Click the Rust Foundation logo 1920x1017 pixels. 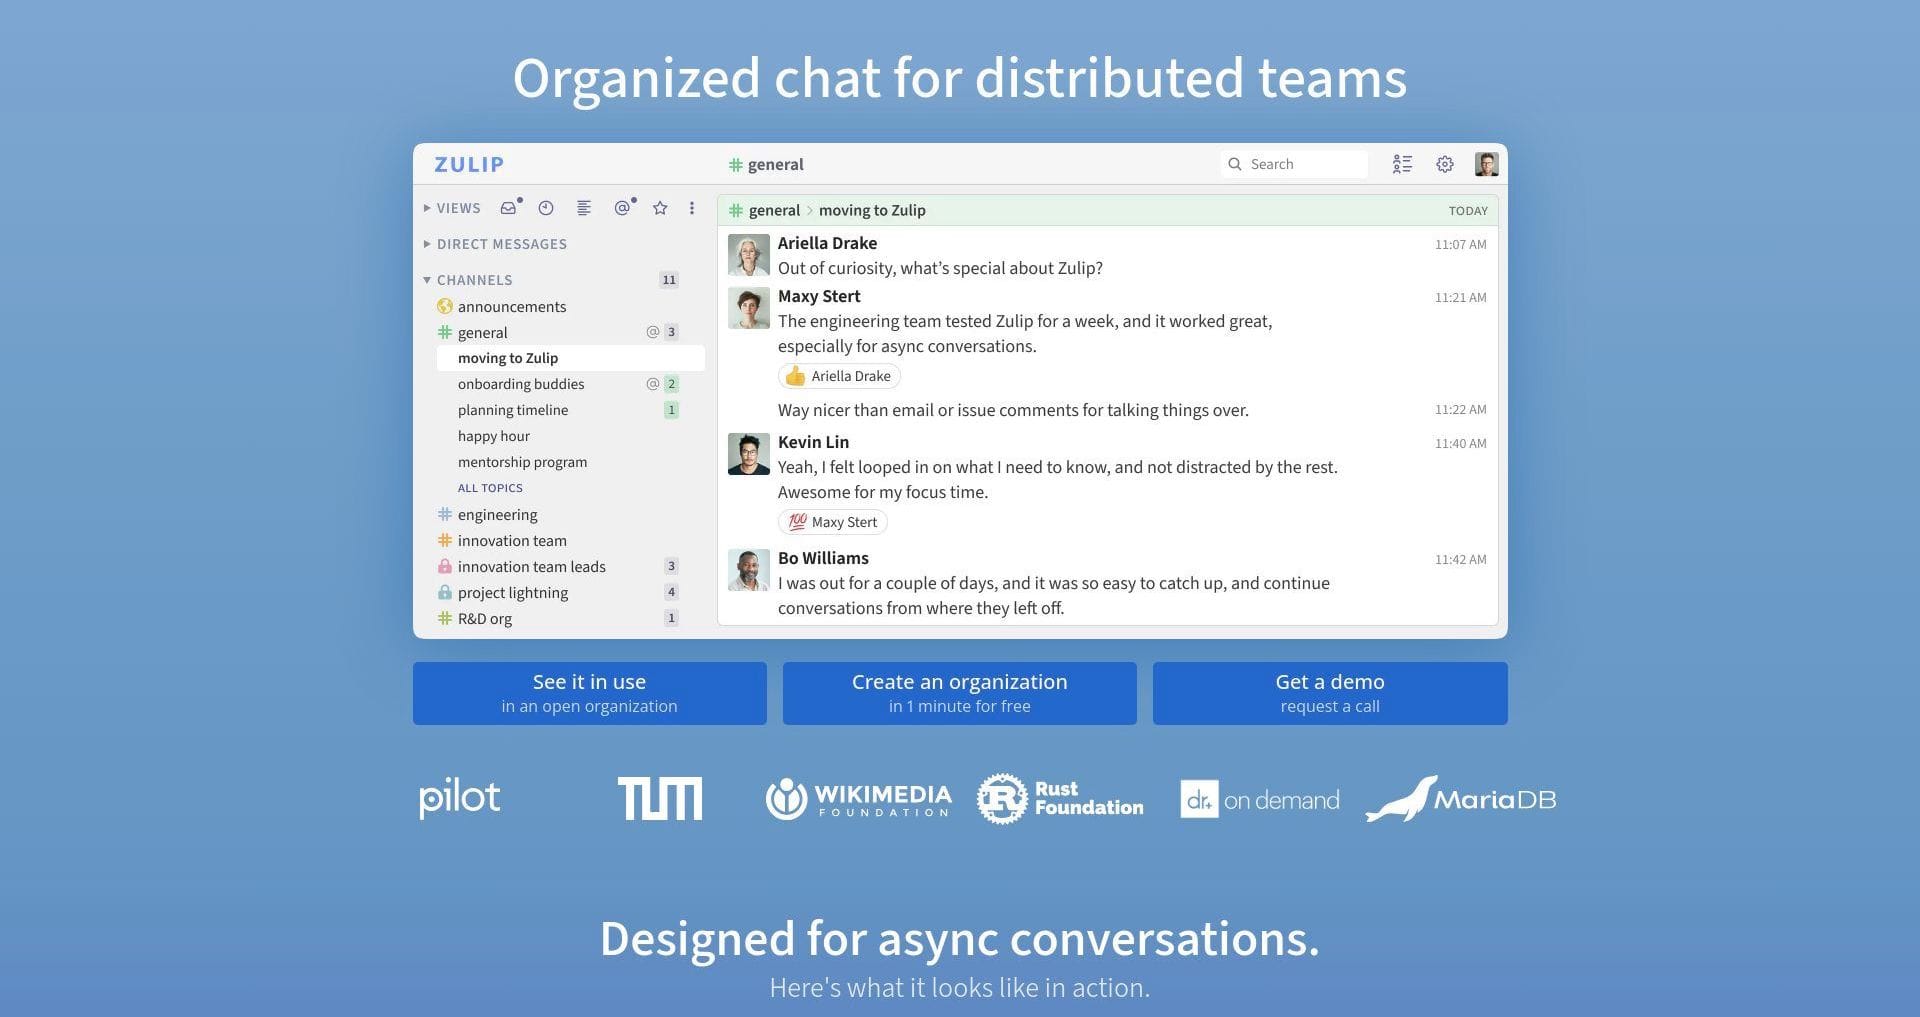(x=1060, y=798)
